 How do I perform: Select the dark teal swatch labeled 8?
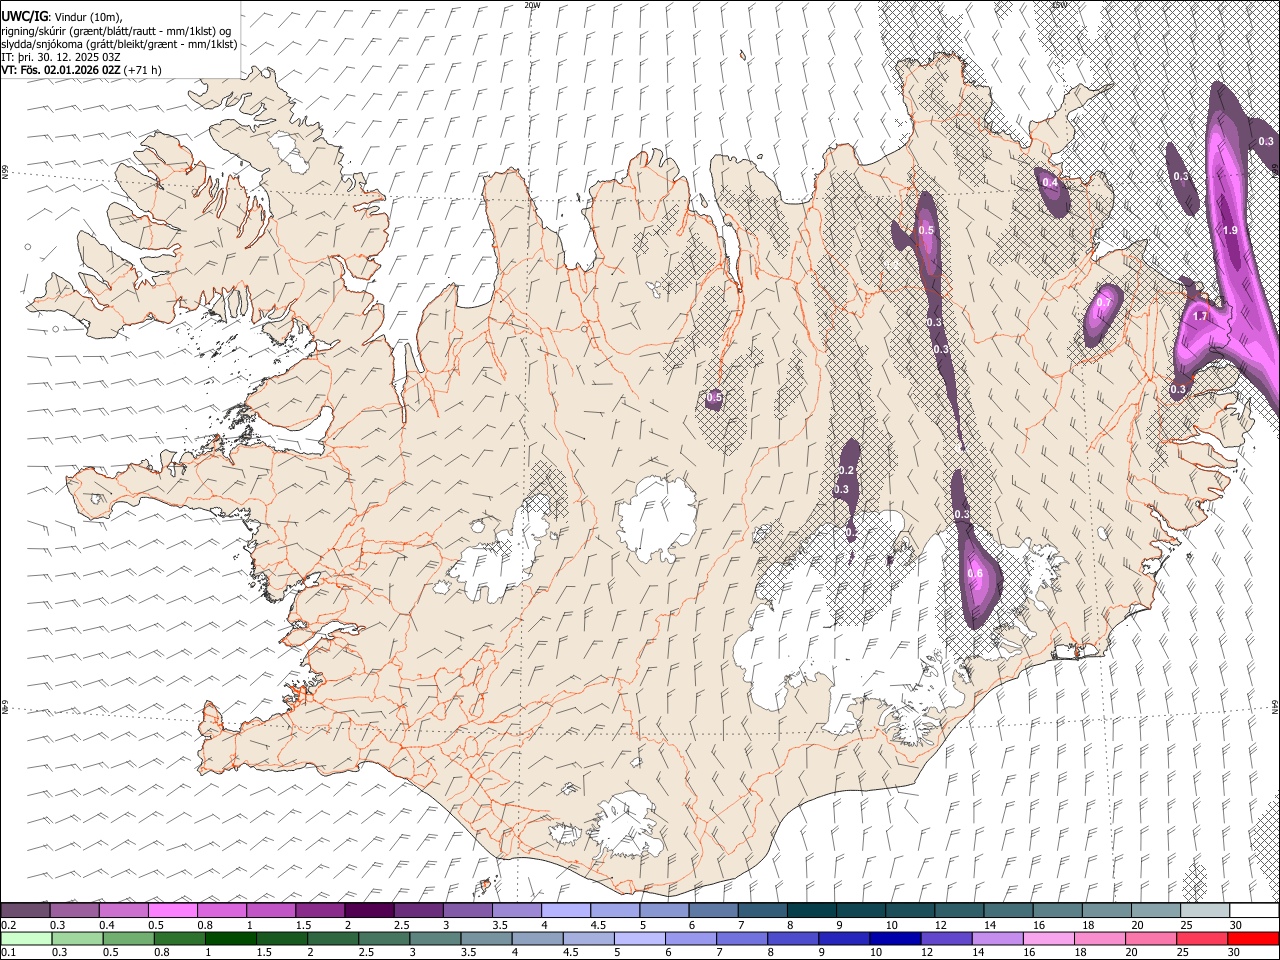tap(812, 911)
